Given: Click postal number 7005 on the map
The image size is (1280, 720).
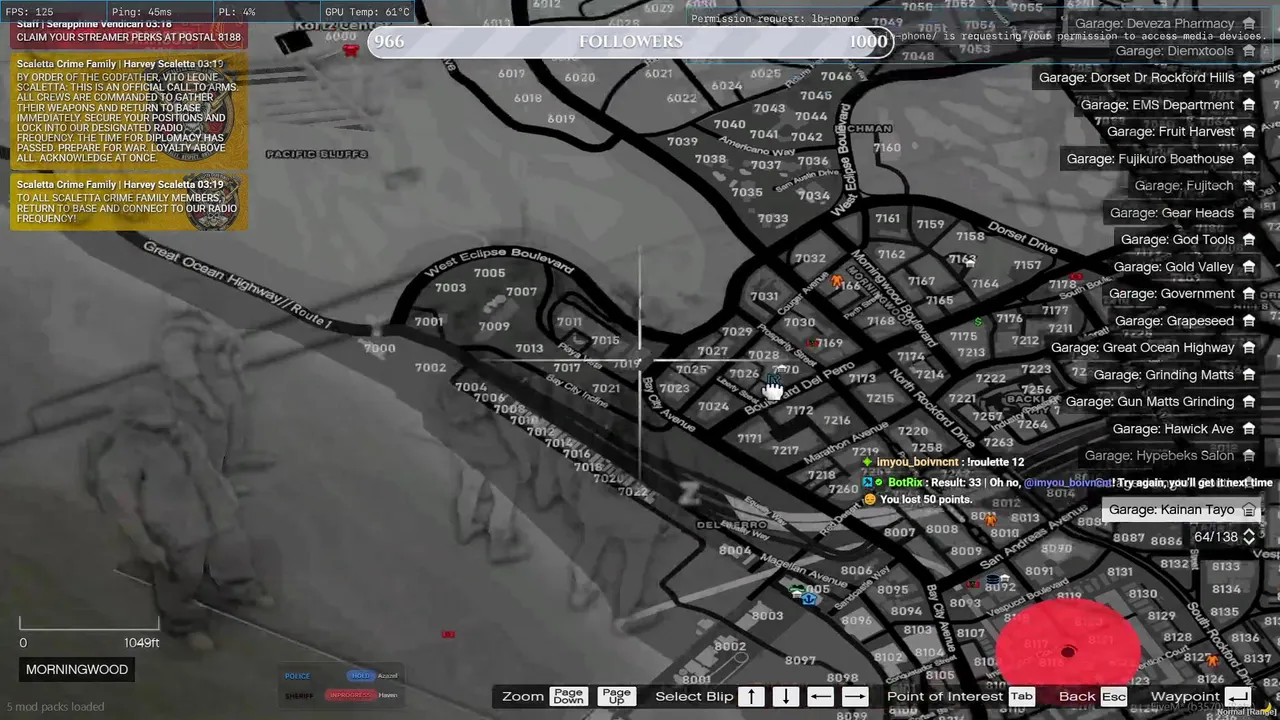Looking at the screenshot, I should tap(489, 273).
